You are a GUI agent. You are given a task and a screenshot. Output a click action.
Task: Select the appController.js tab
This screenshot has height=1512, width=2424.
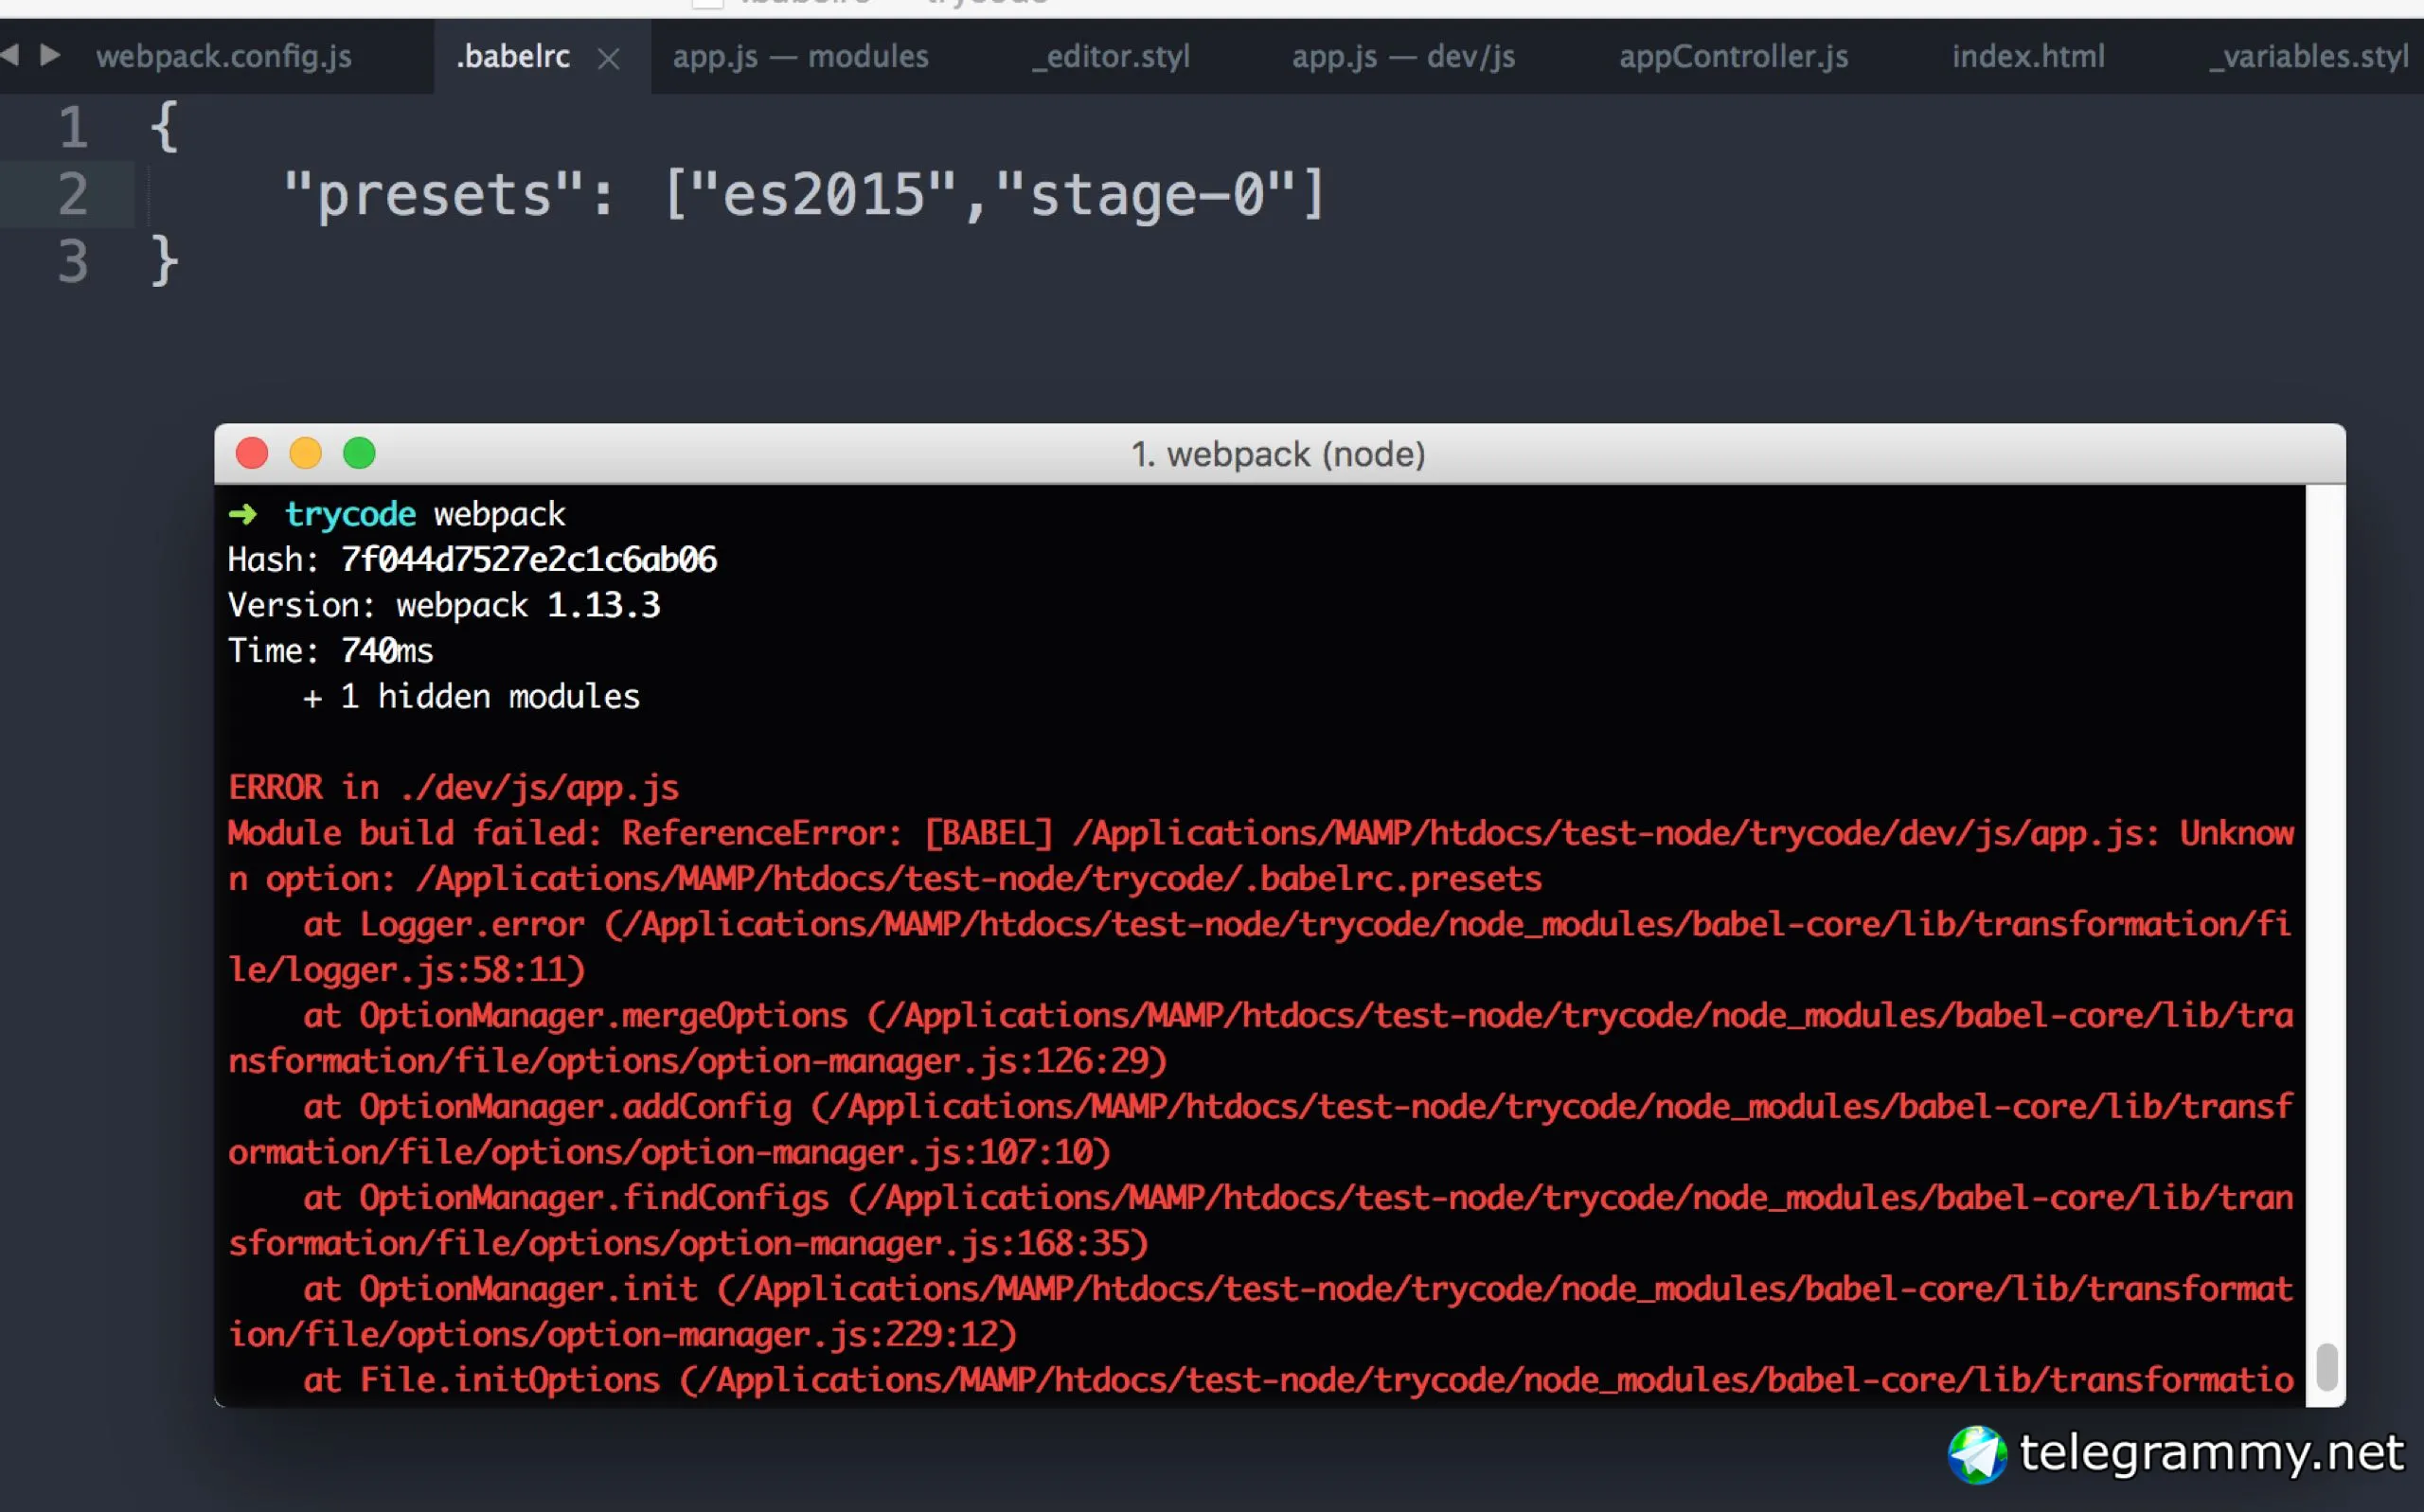click(x=1733, y=57)
